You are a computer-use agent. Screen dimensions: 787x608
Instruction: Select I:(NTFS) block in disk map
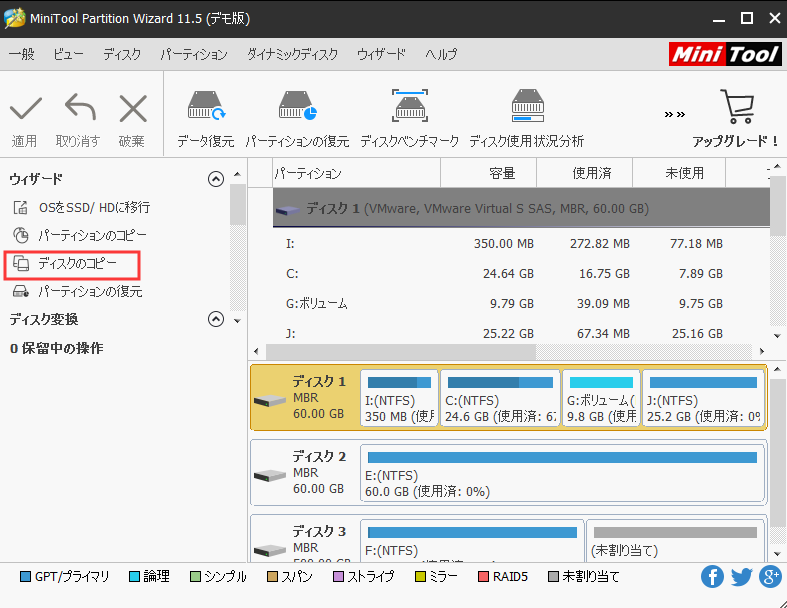click(399, 399)
